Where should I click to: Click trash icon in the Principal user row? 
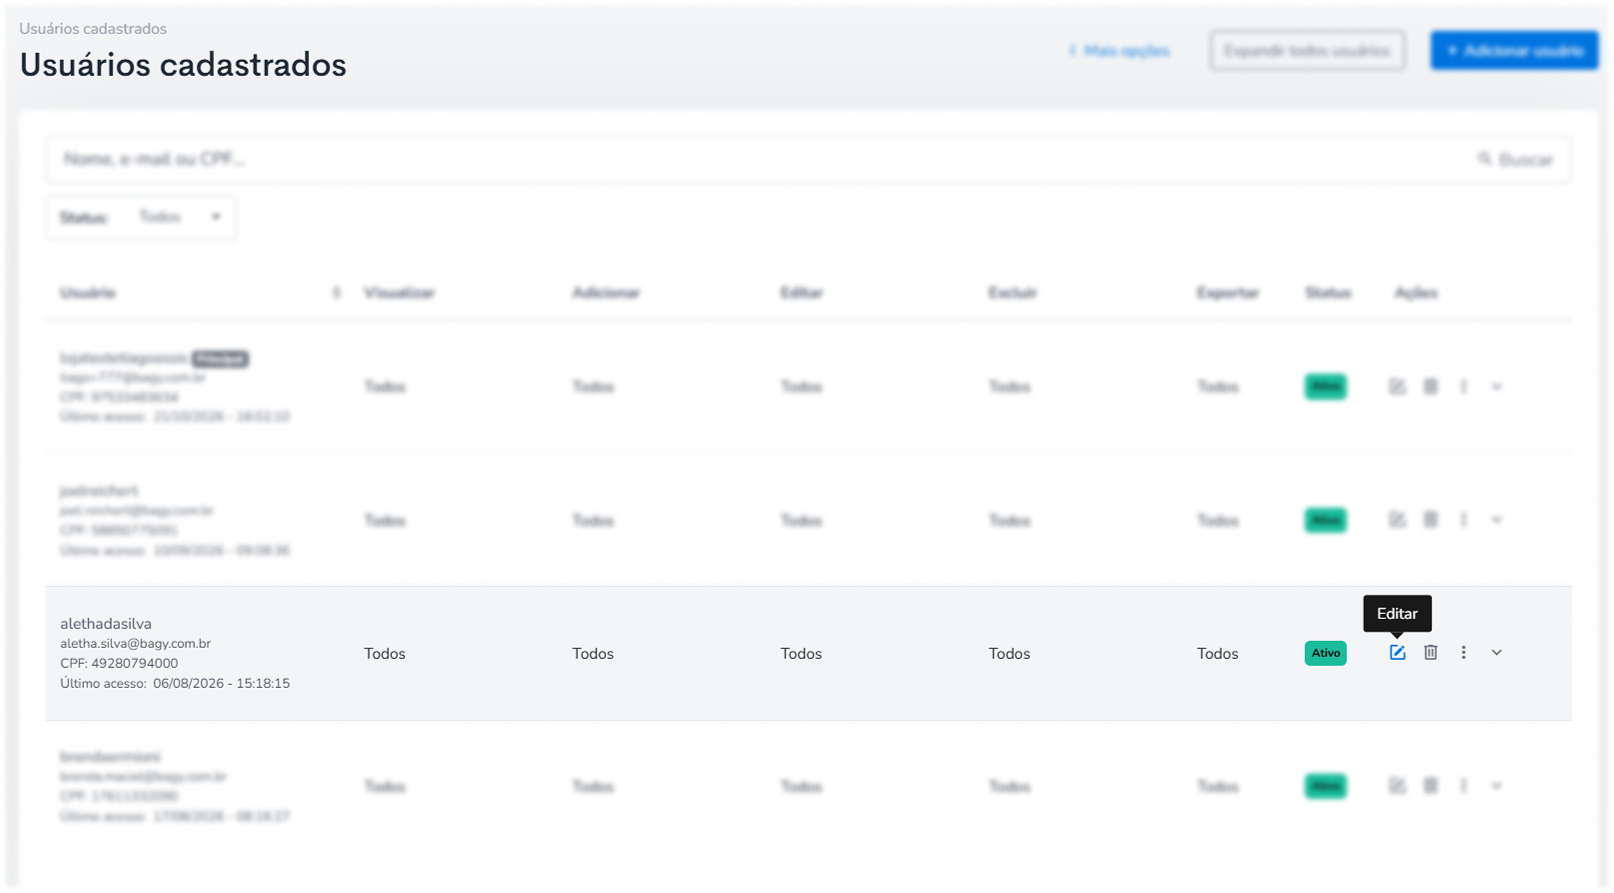[1431, 387]
